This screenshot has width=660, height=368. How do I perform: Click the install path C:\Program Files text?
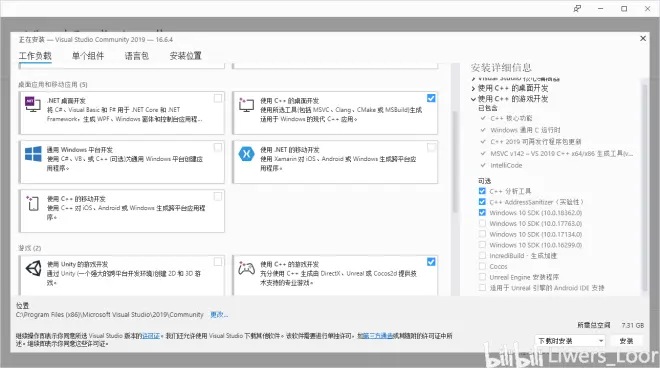(109, 315)
